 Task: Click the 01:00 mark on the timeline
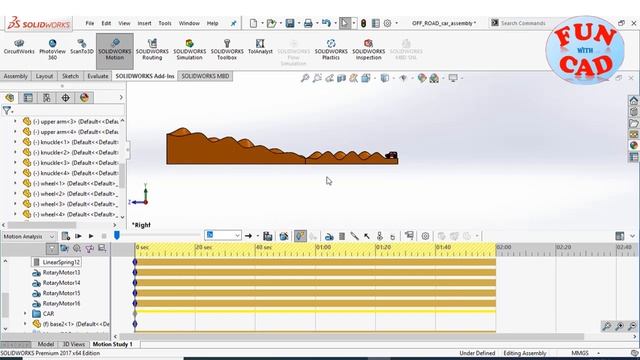pos(323,247)
